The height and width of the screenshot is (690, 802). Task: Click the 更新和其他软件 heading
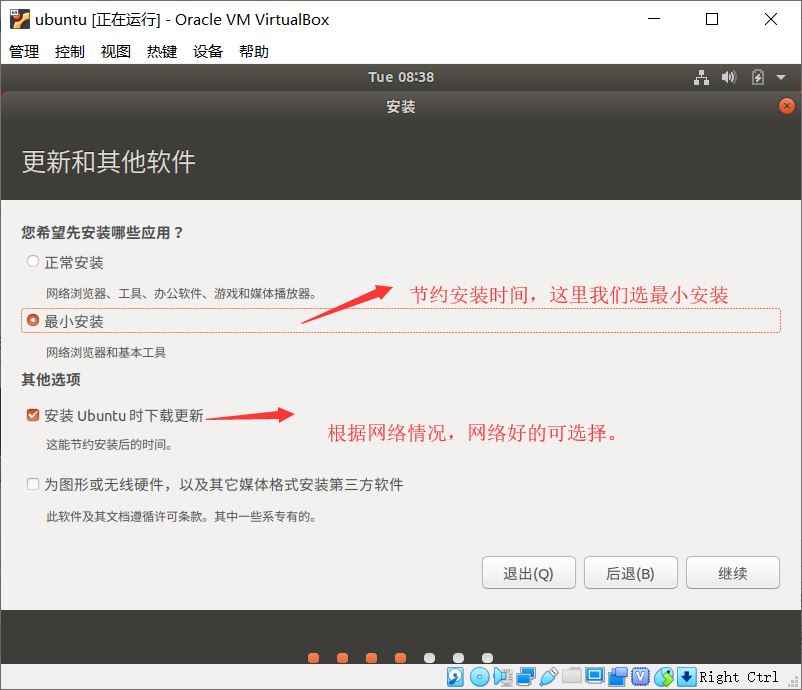(x=108, y=162)
